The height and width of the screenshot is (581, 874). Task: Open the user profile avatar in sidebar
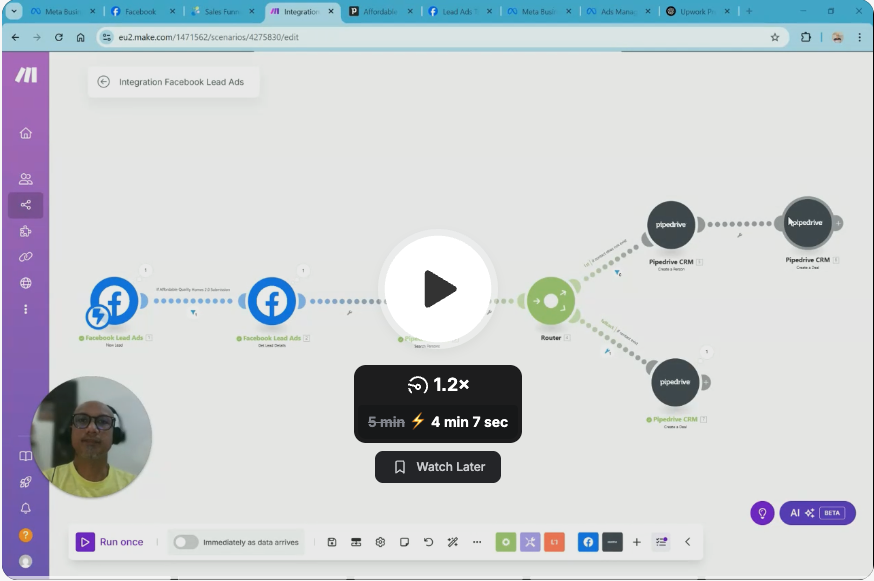[26, 561]
